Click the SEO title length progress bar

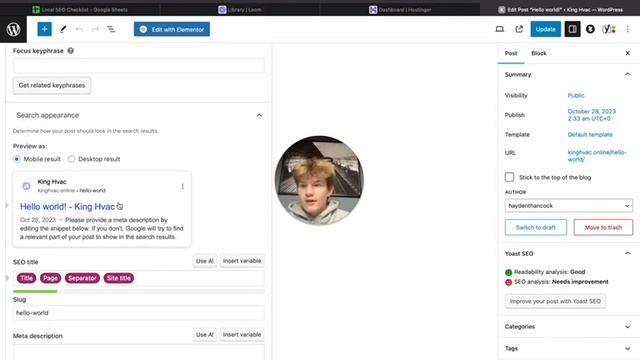[139, 291]
